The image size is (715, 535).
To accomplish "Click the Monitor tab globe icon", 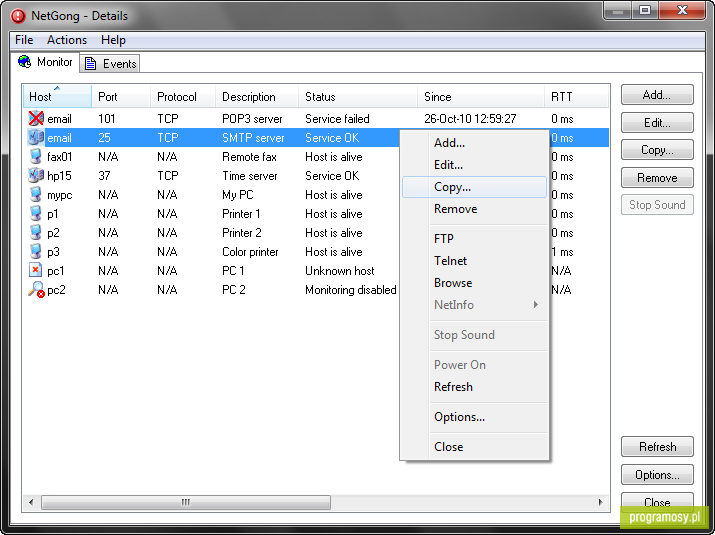I will (25, 62).
